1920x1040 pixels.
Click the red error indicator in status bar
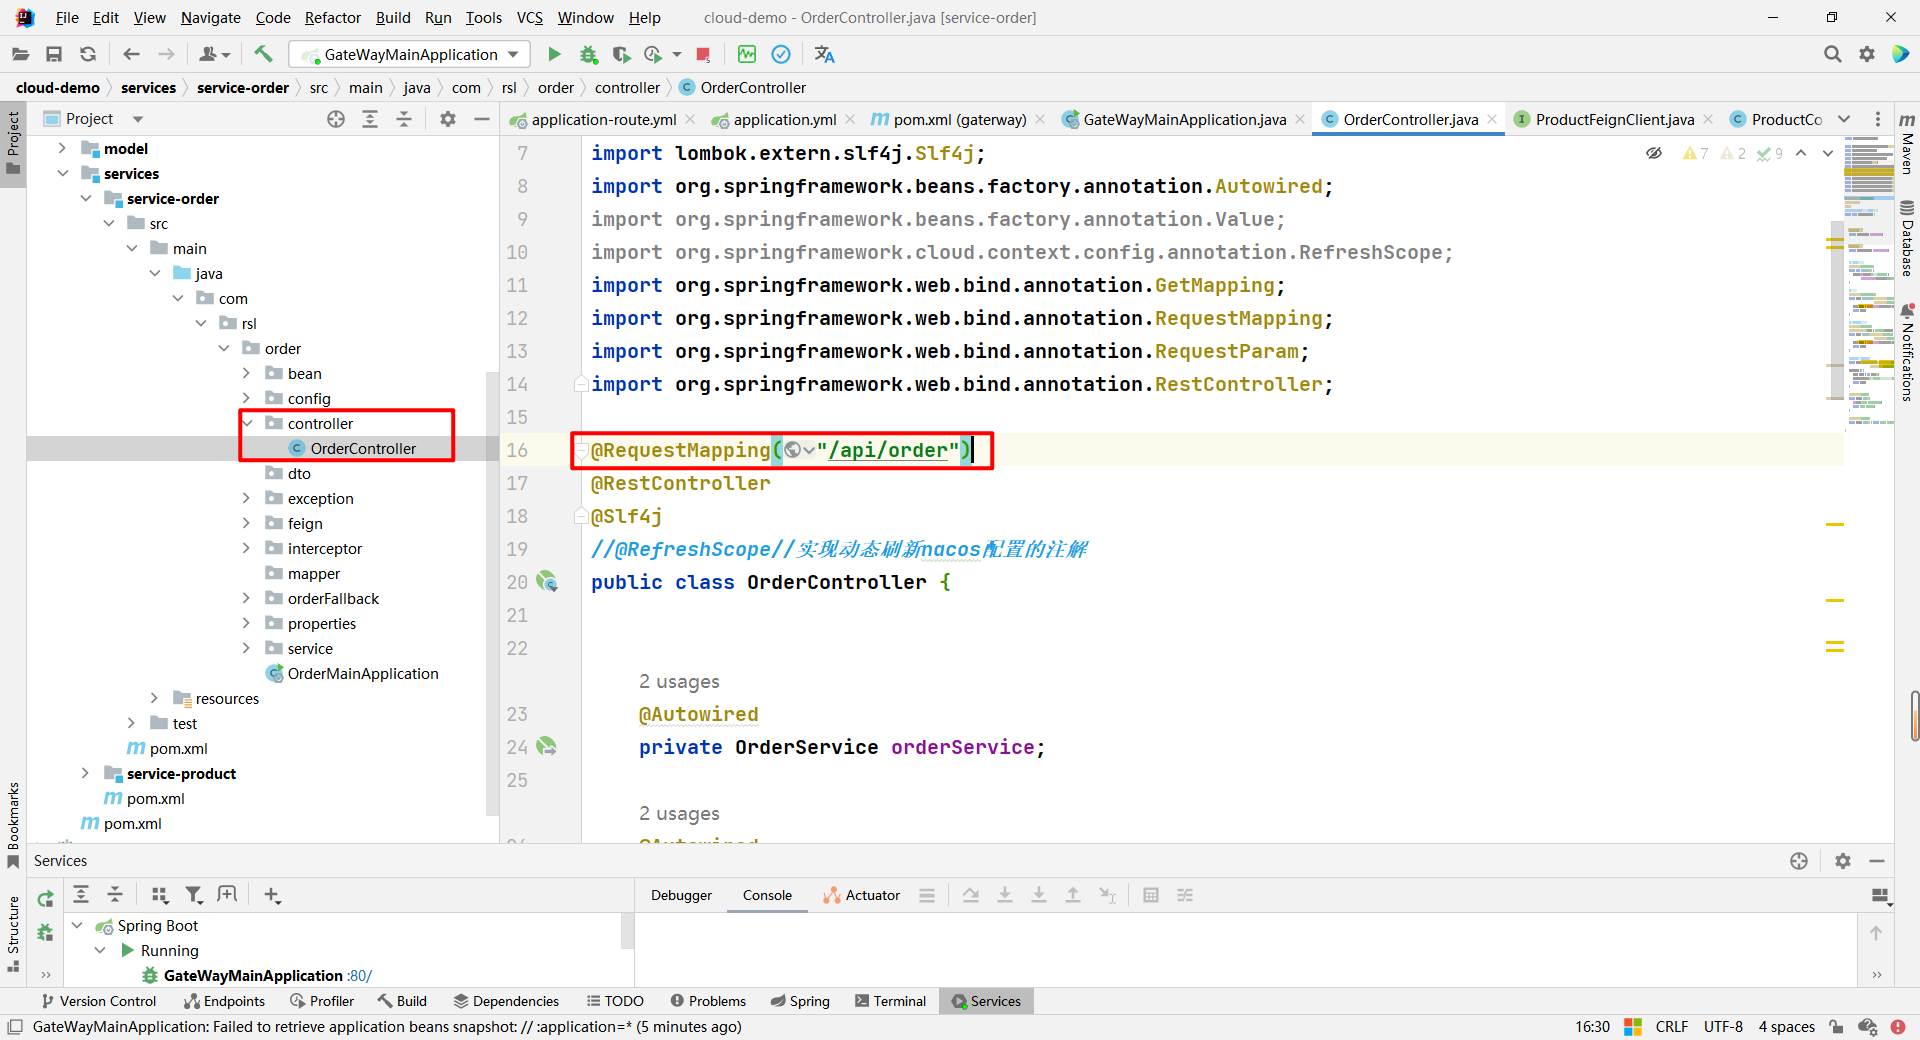1898,1027
